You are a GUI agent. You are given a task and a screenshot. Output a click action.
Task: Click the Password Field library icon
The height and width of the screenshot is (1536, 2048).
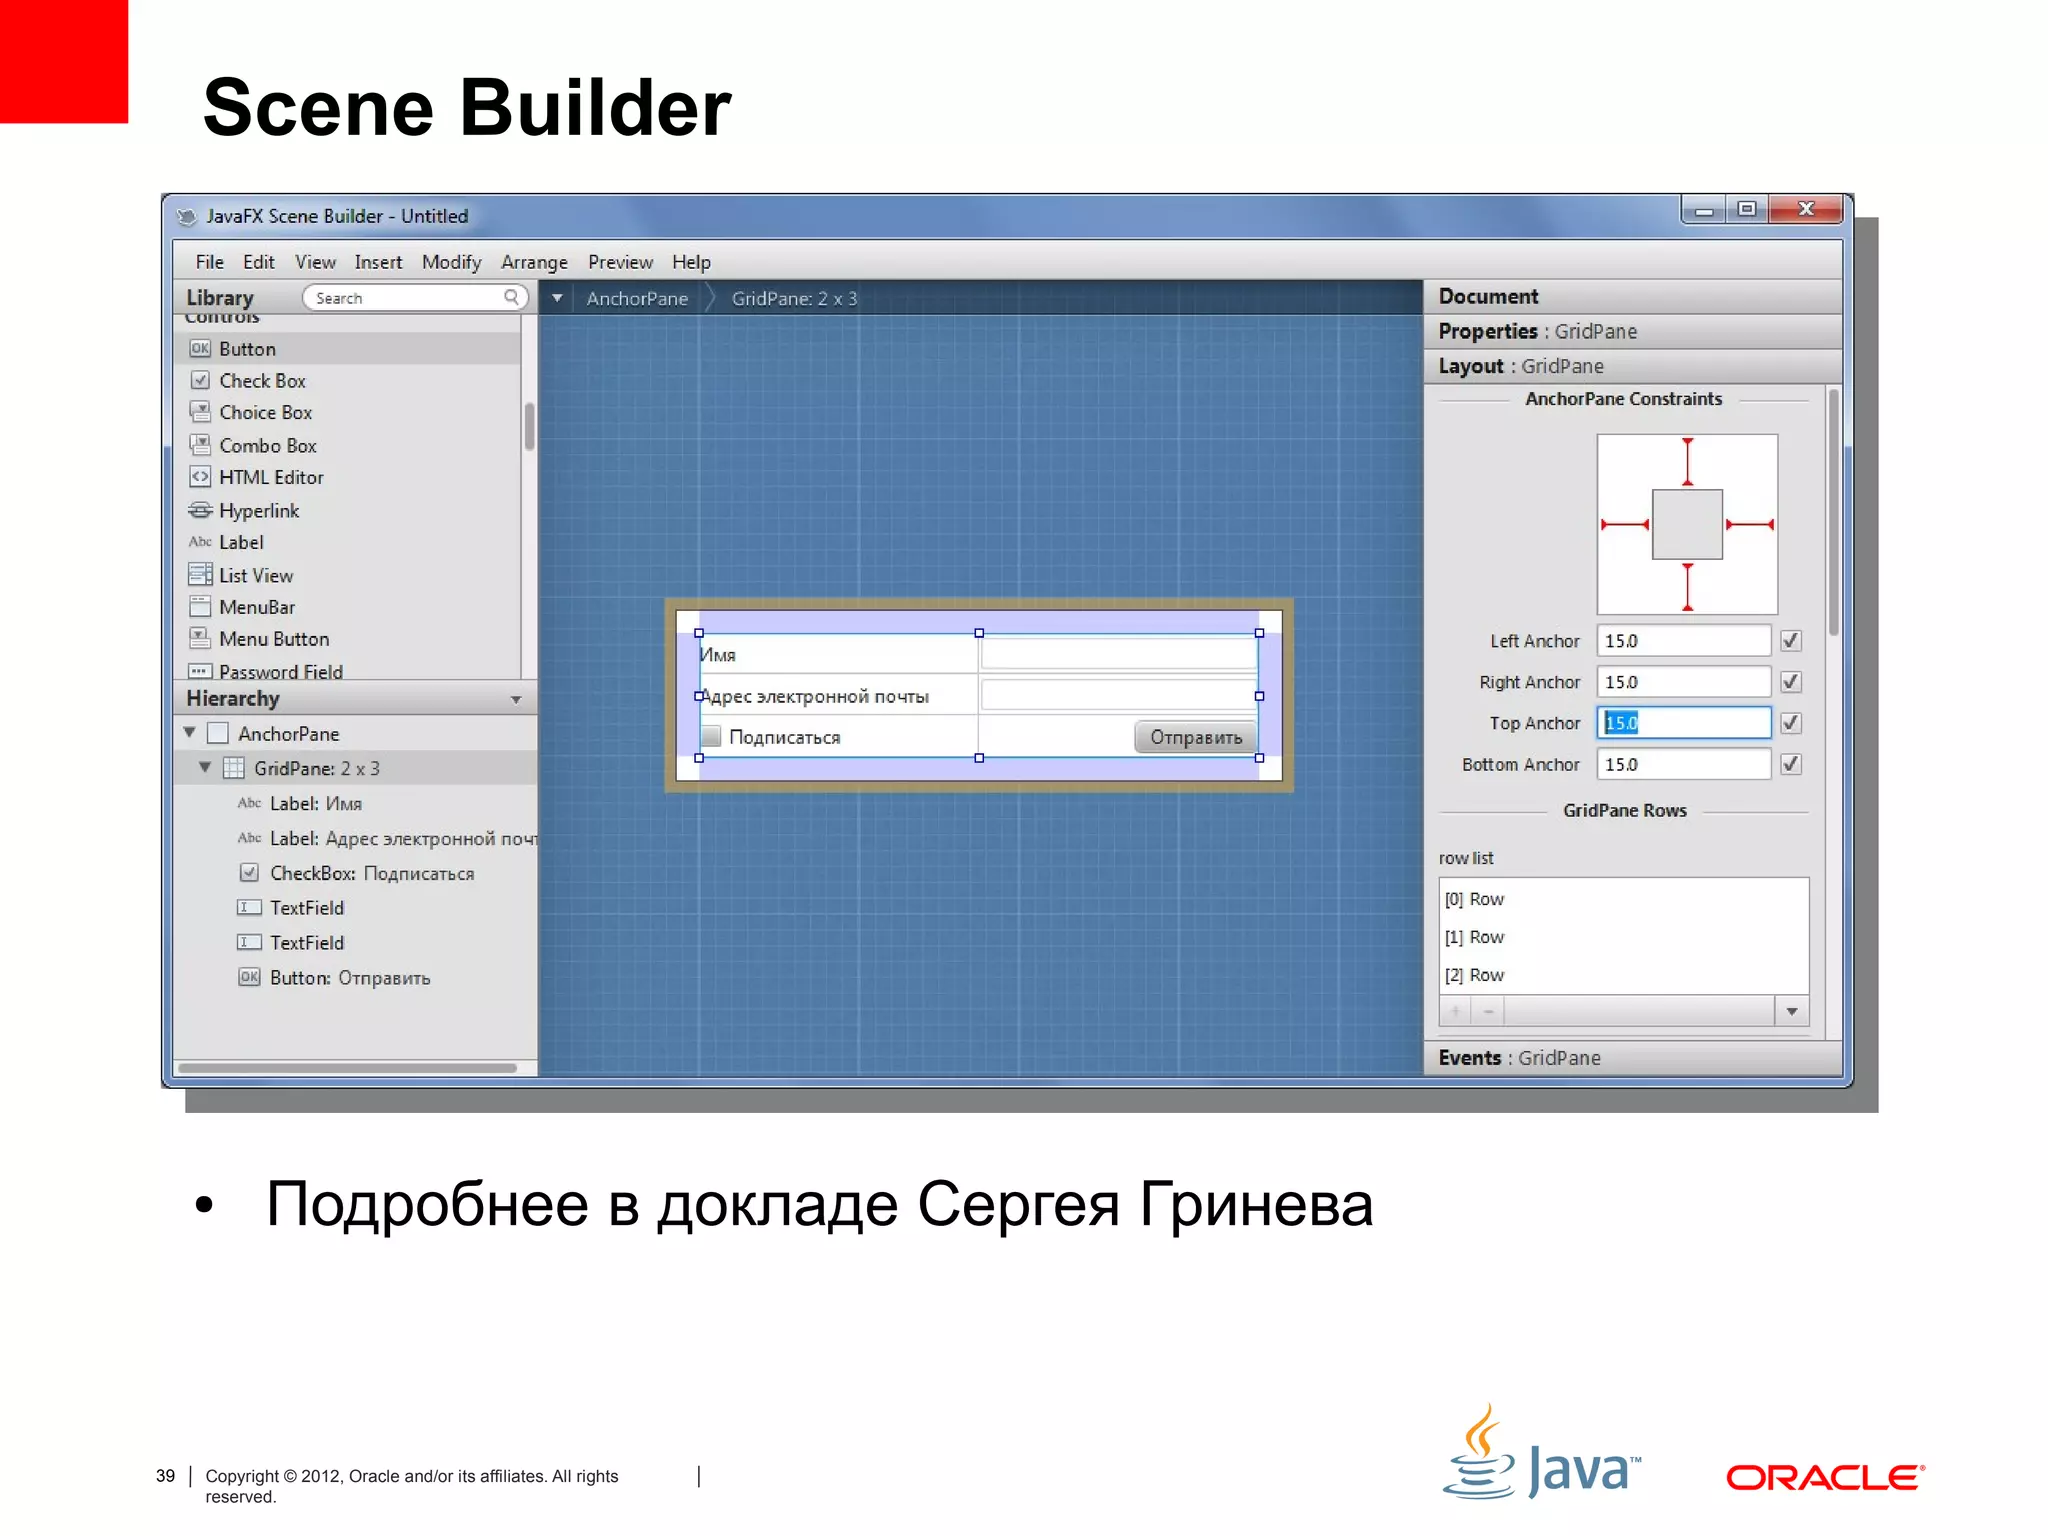[200, 671]
